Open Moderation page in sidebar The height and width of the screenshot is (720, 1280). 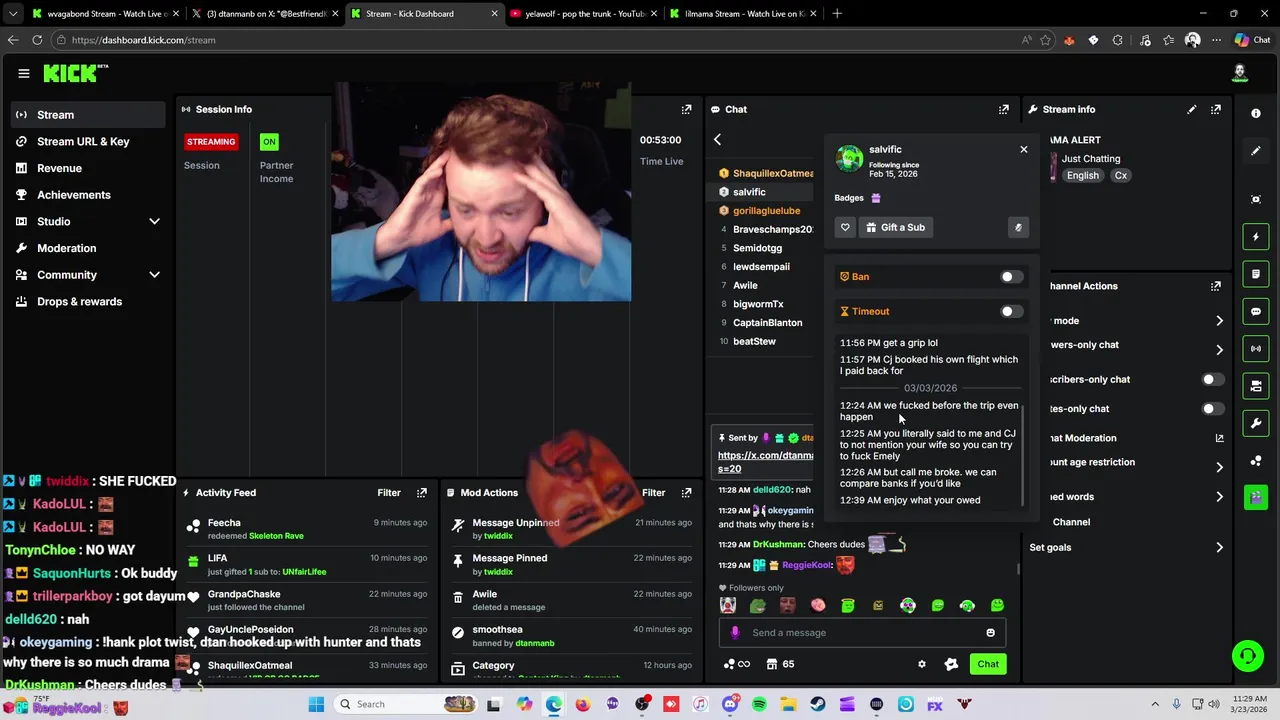88,248
